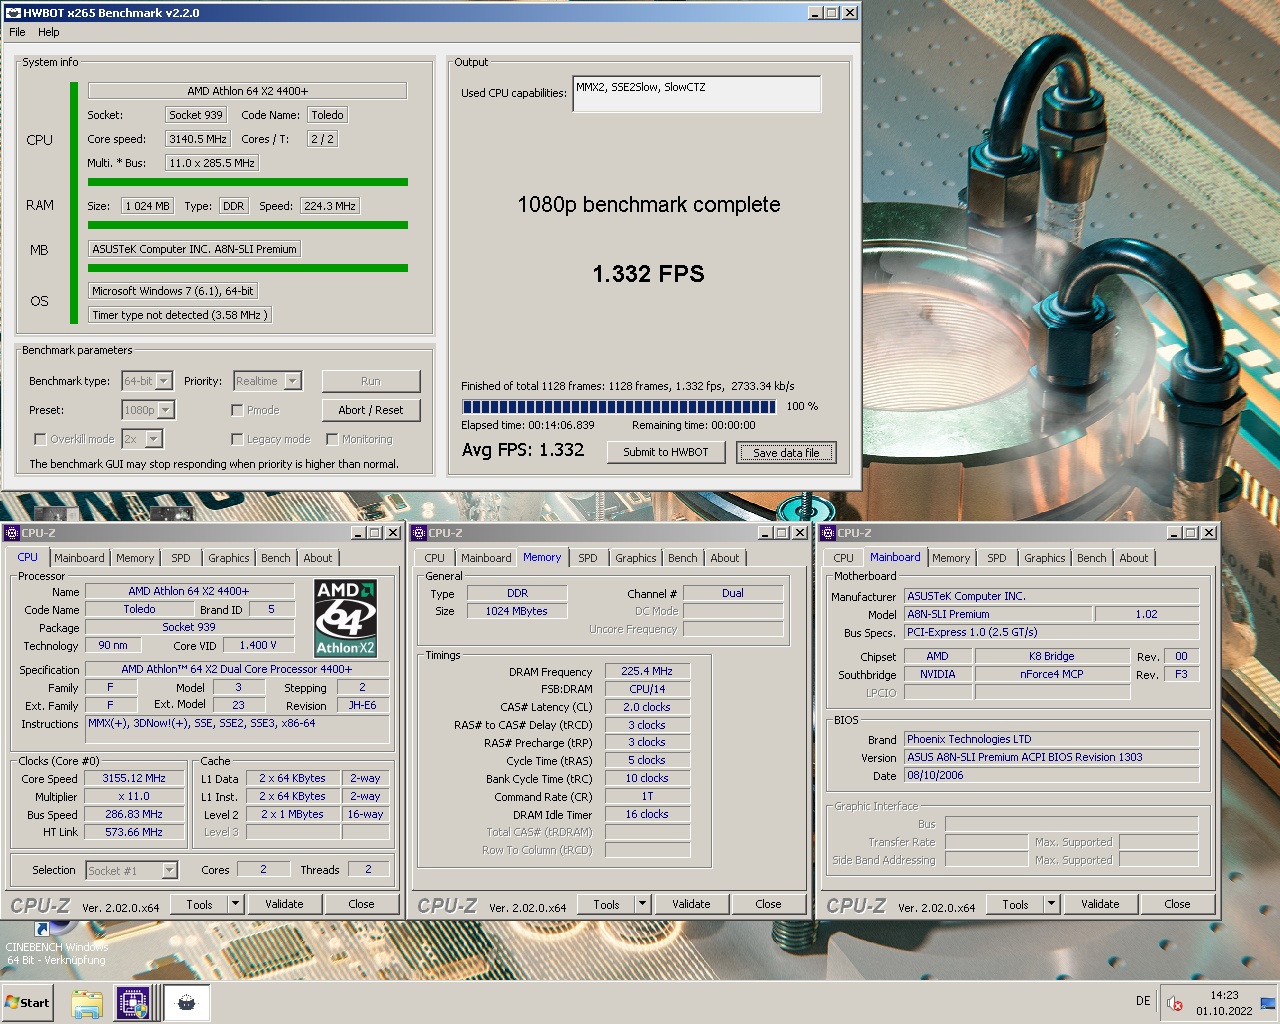Viewport: 1280px width, 1024px height.
Task: Click the CAS# Latency 2.0 clocks value
Action: pos(647,707)
